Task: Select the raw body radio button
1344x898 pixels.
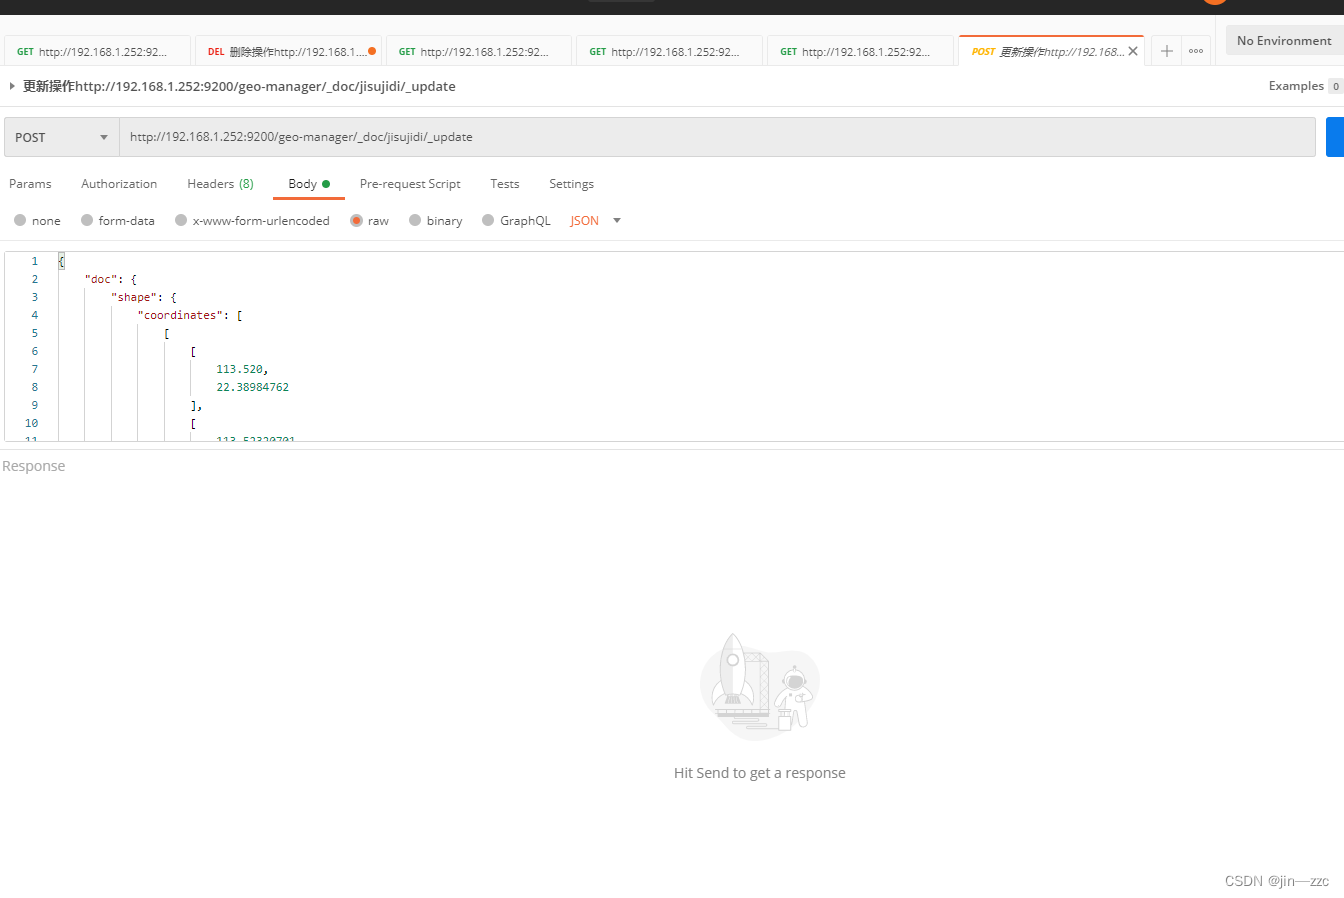Action: tap(356, 220)
